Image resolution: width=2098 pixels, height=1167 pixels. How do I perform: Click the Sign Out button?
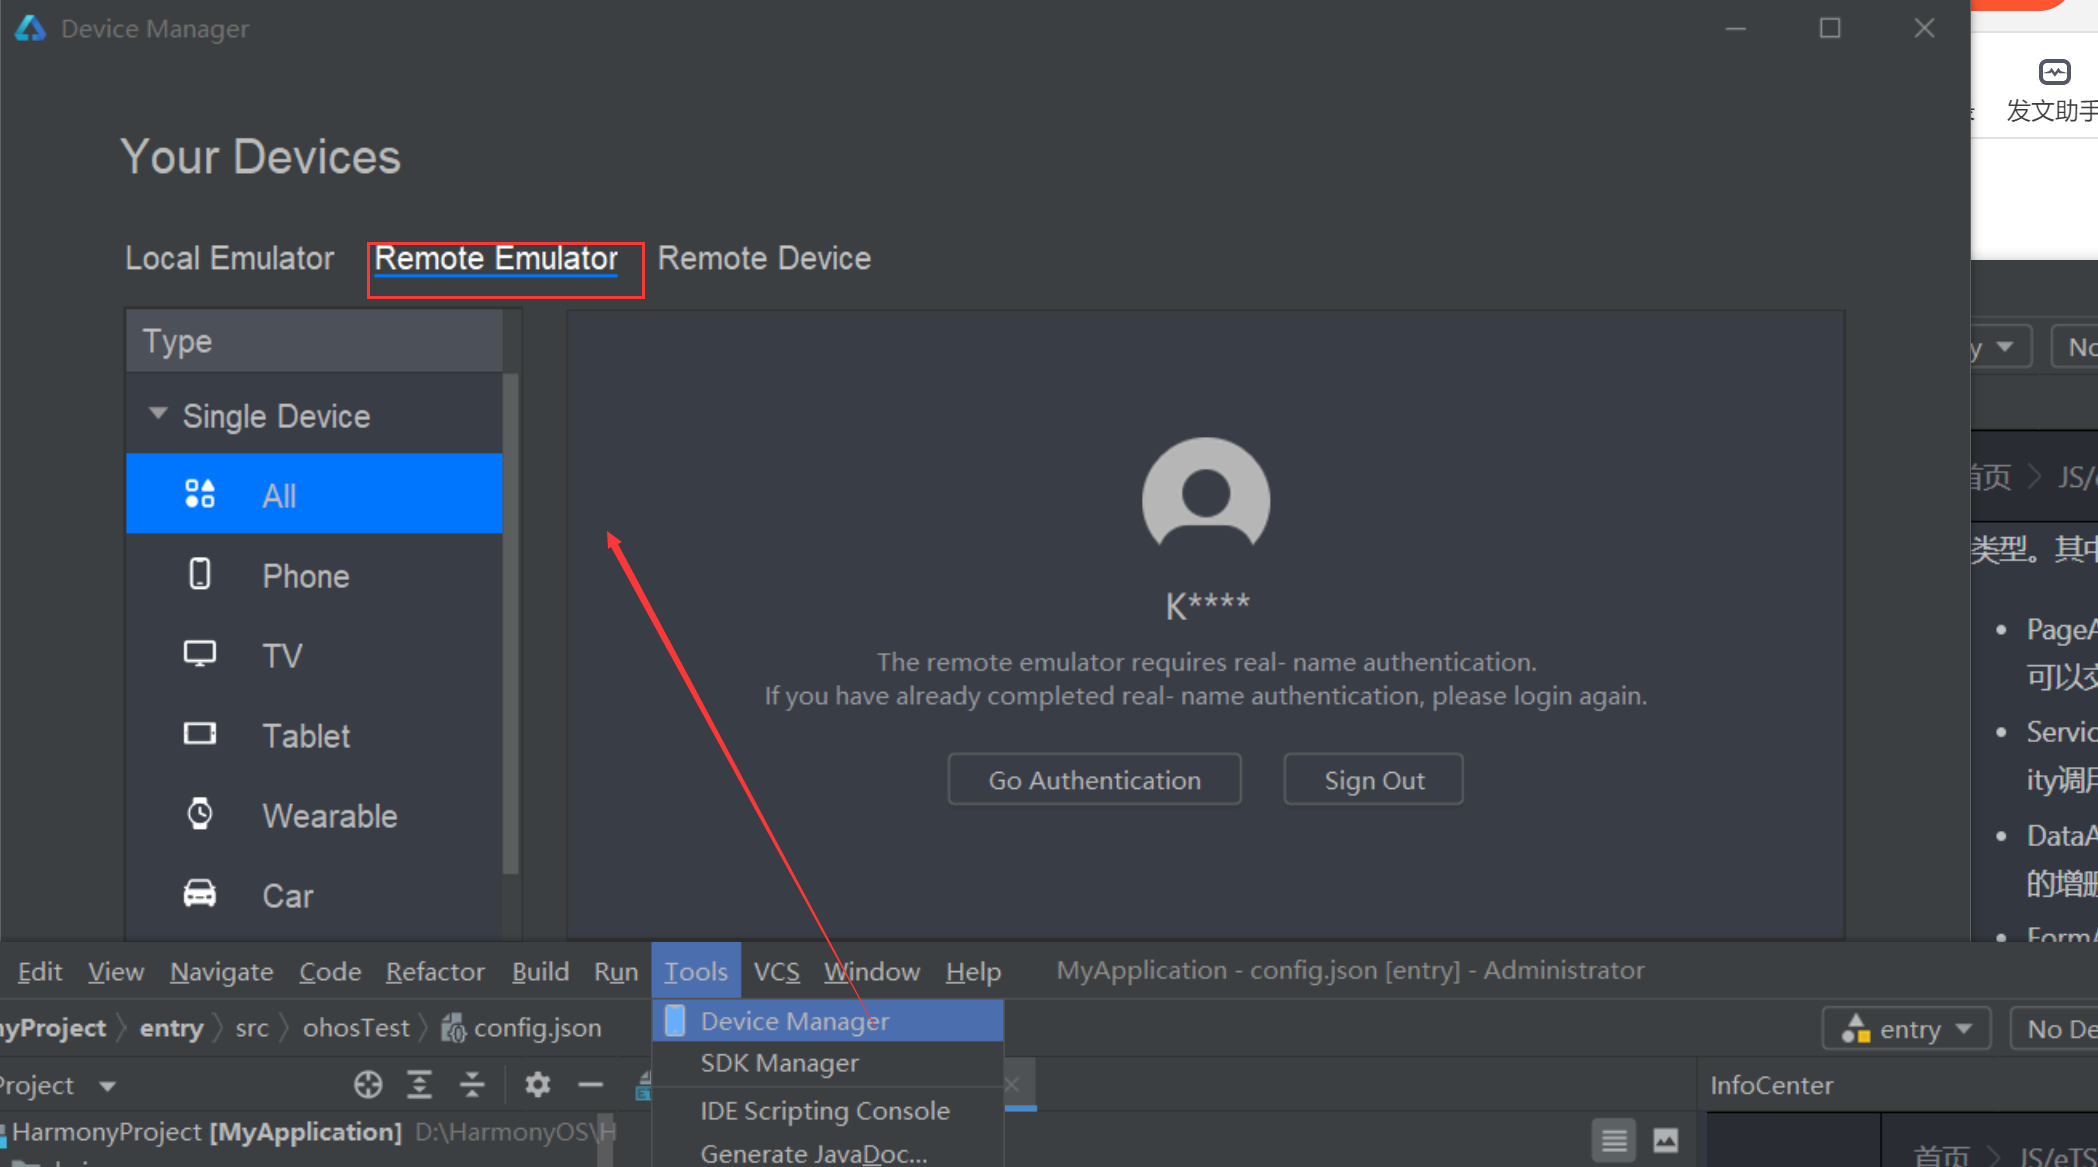coord(1374,780)
